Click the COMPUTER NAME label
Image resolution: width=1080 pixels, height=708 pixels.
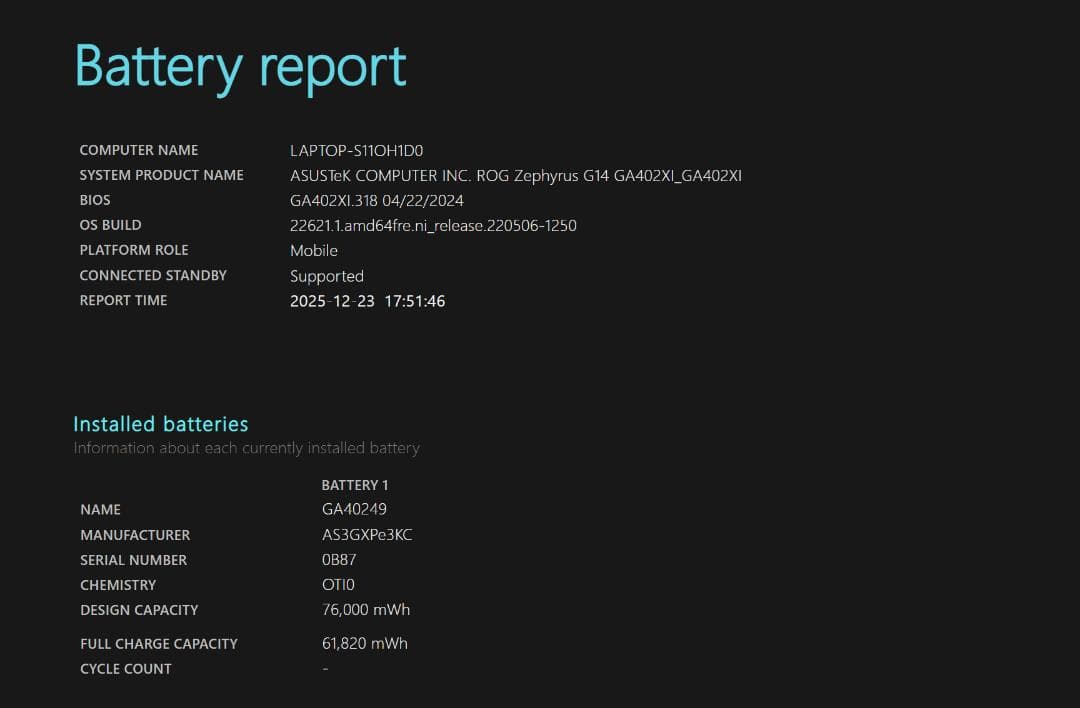pos(138,150)
